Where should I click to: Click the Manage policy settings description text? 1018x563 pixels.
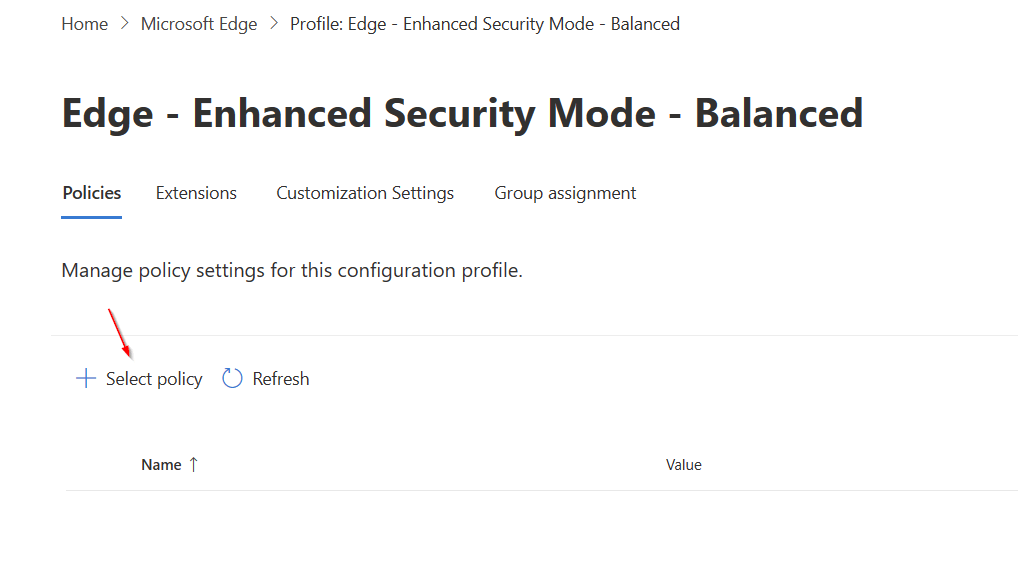292,270
